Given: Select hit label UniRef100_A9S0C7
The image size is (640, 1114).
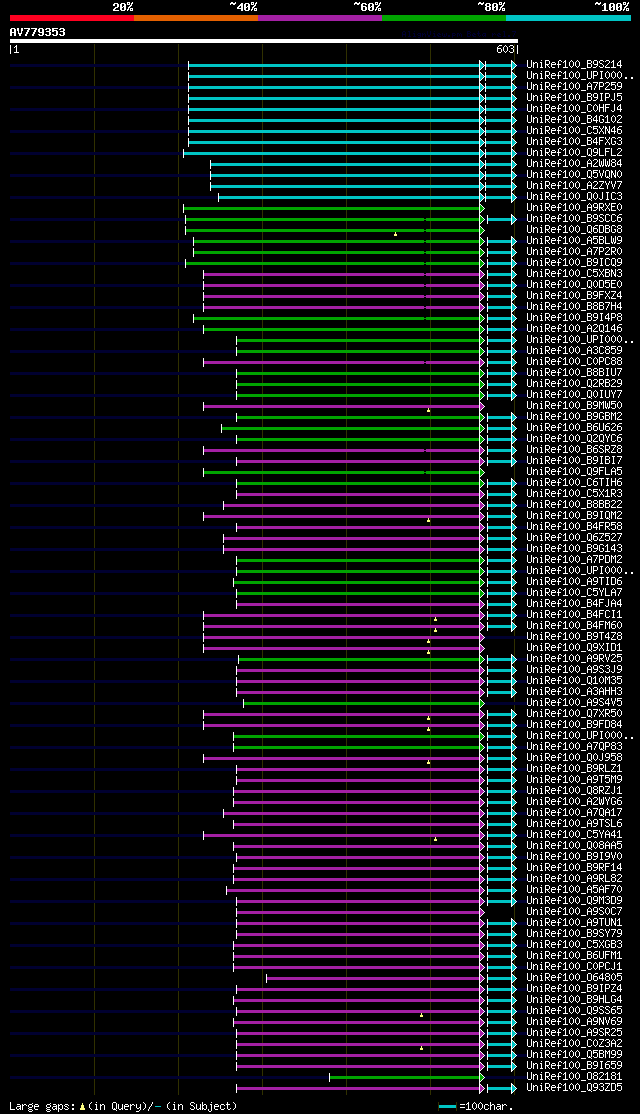Looking at the screenshot, I should (574, 912).
